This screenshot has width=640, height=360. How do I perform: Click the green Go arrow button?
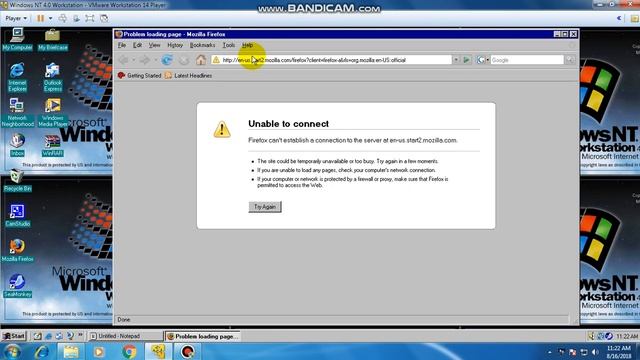[x=466, y=60]
